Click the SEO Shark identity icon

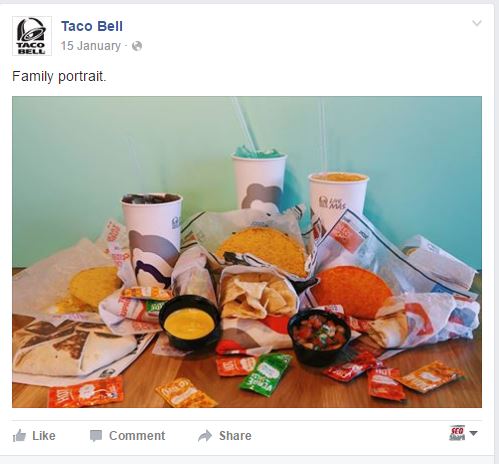pos(457,433)
